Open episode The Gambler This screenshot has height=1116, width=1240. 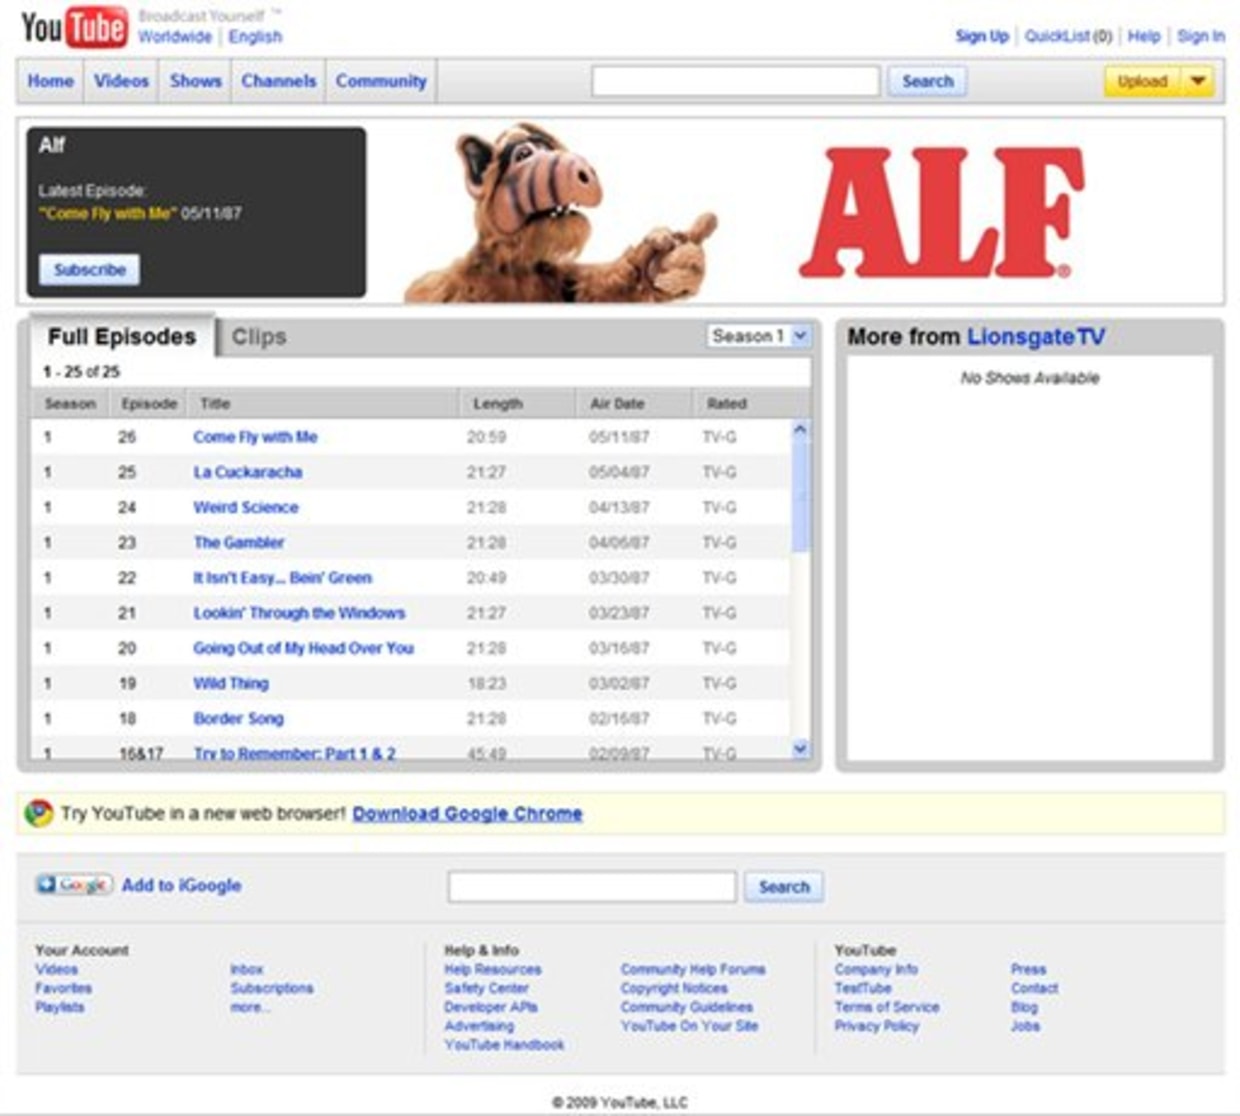(x=239, y=542)
